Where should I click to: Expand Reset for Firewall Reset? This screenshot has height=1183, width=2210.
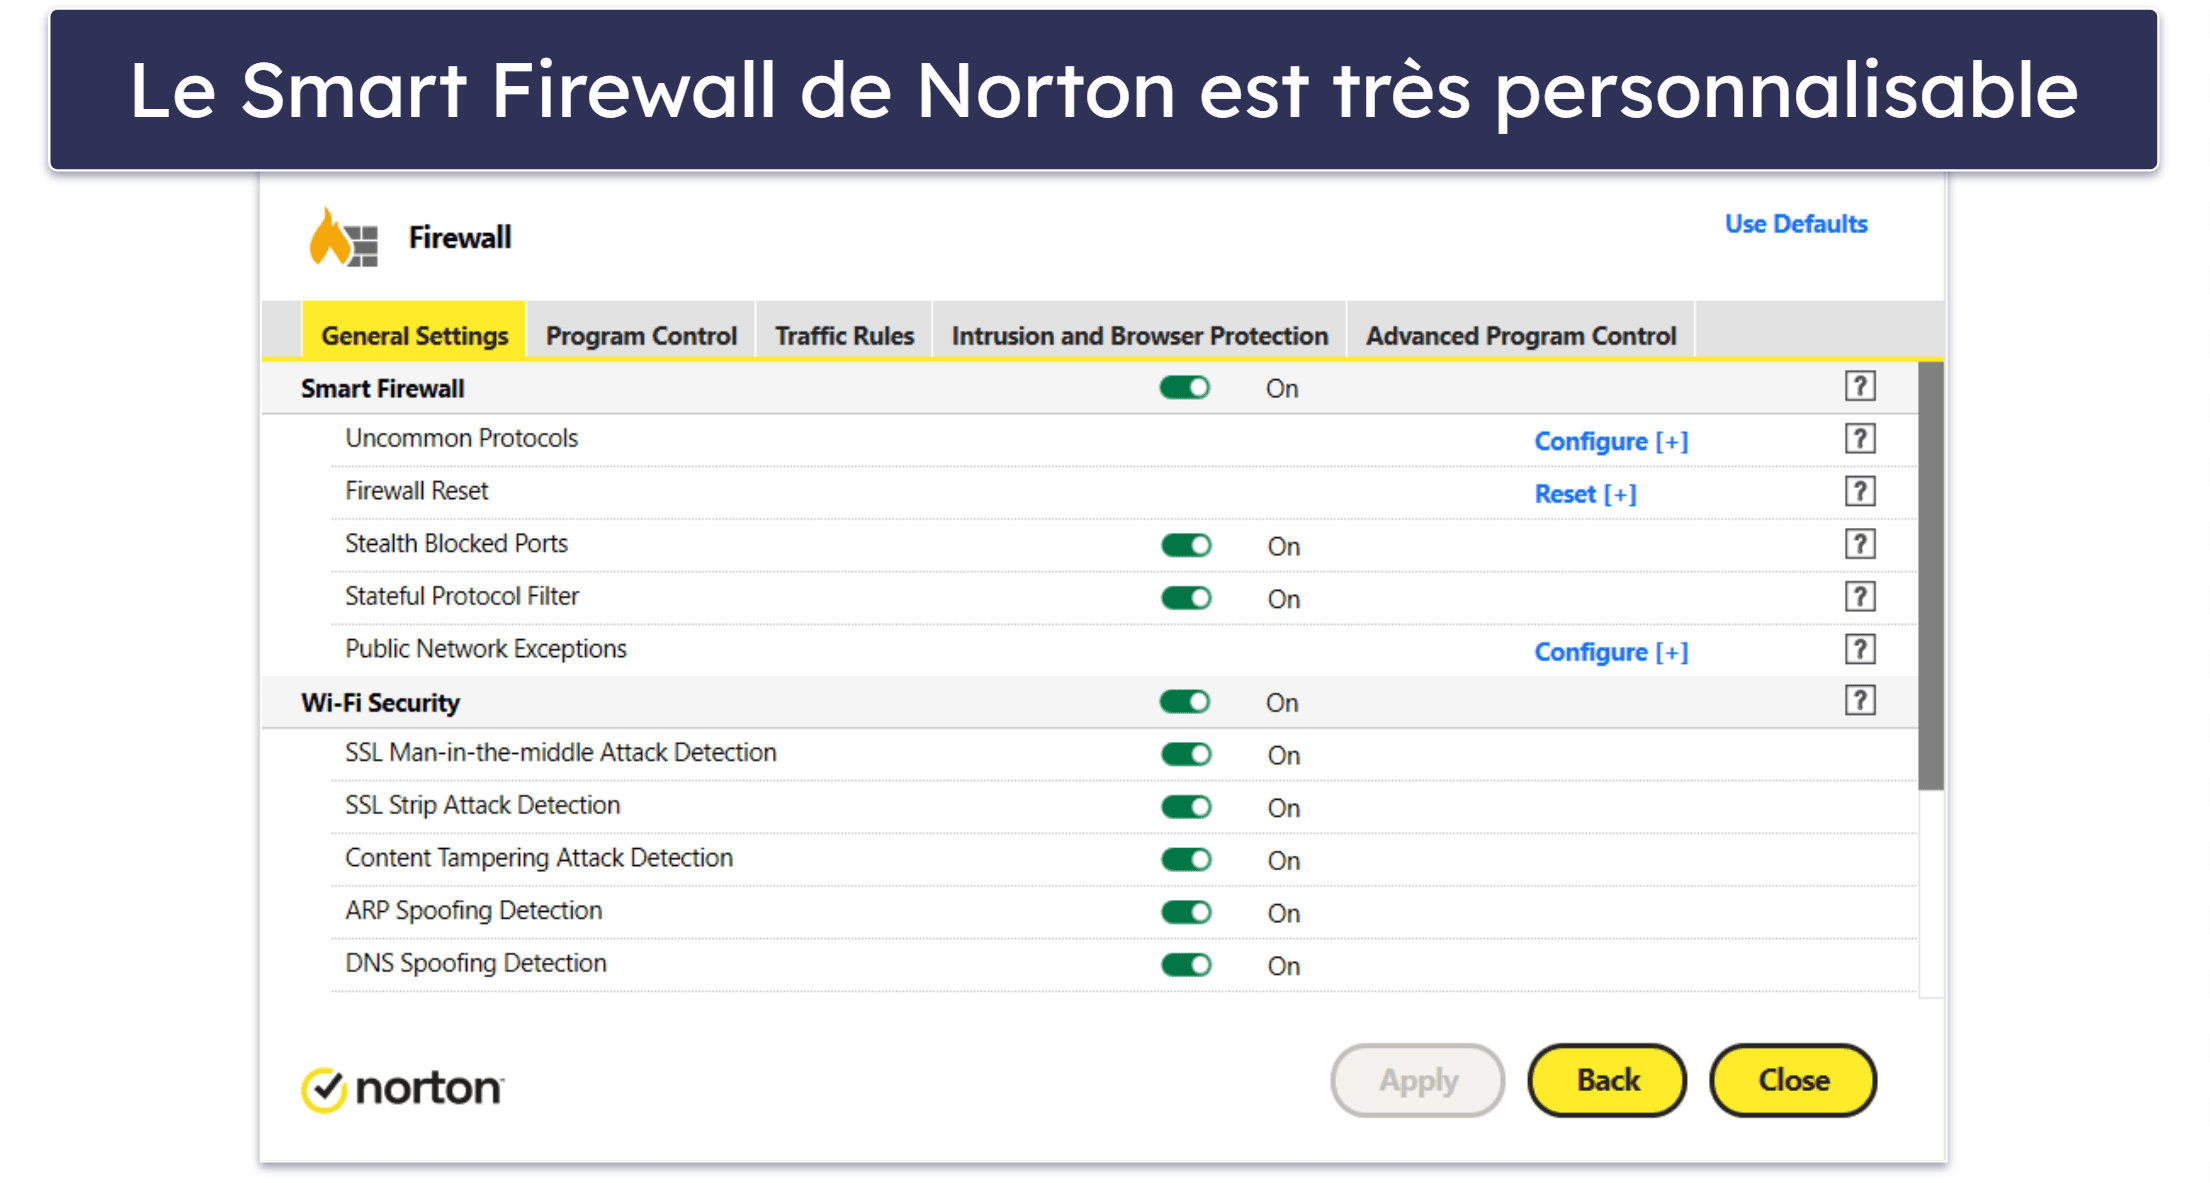pos(1585,494)
